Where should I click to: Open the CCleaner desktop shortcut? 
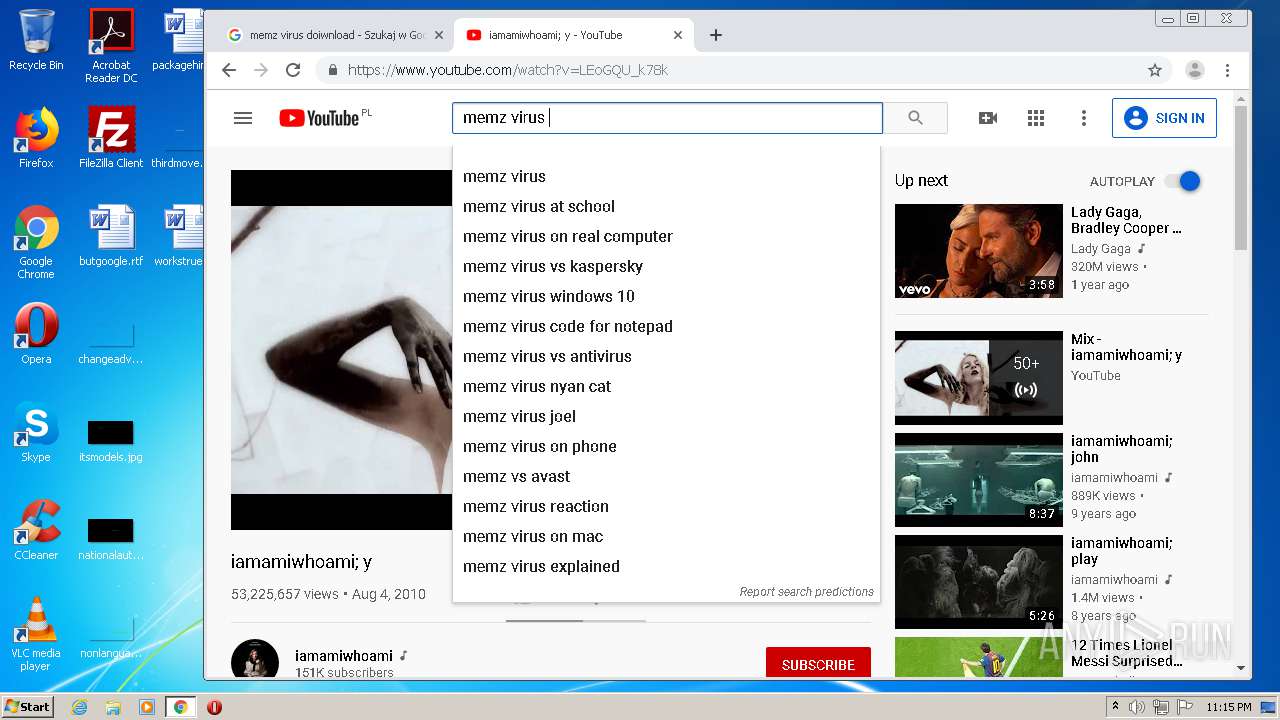(36, 530)
